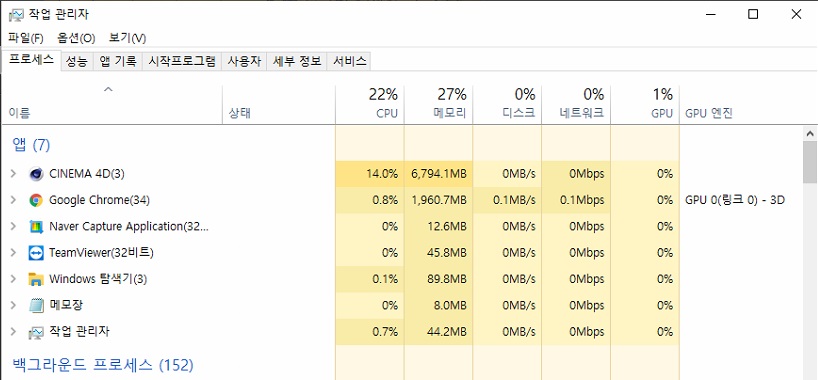
Task: Expand the Google Chrome process group
Action: pyautogui.click(x=14, y=200)
